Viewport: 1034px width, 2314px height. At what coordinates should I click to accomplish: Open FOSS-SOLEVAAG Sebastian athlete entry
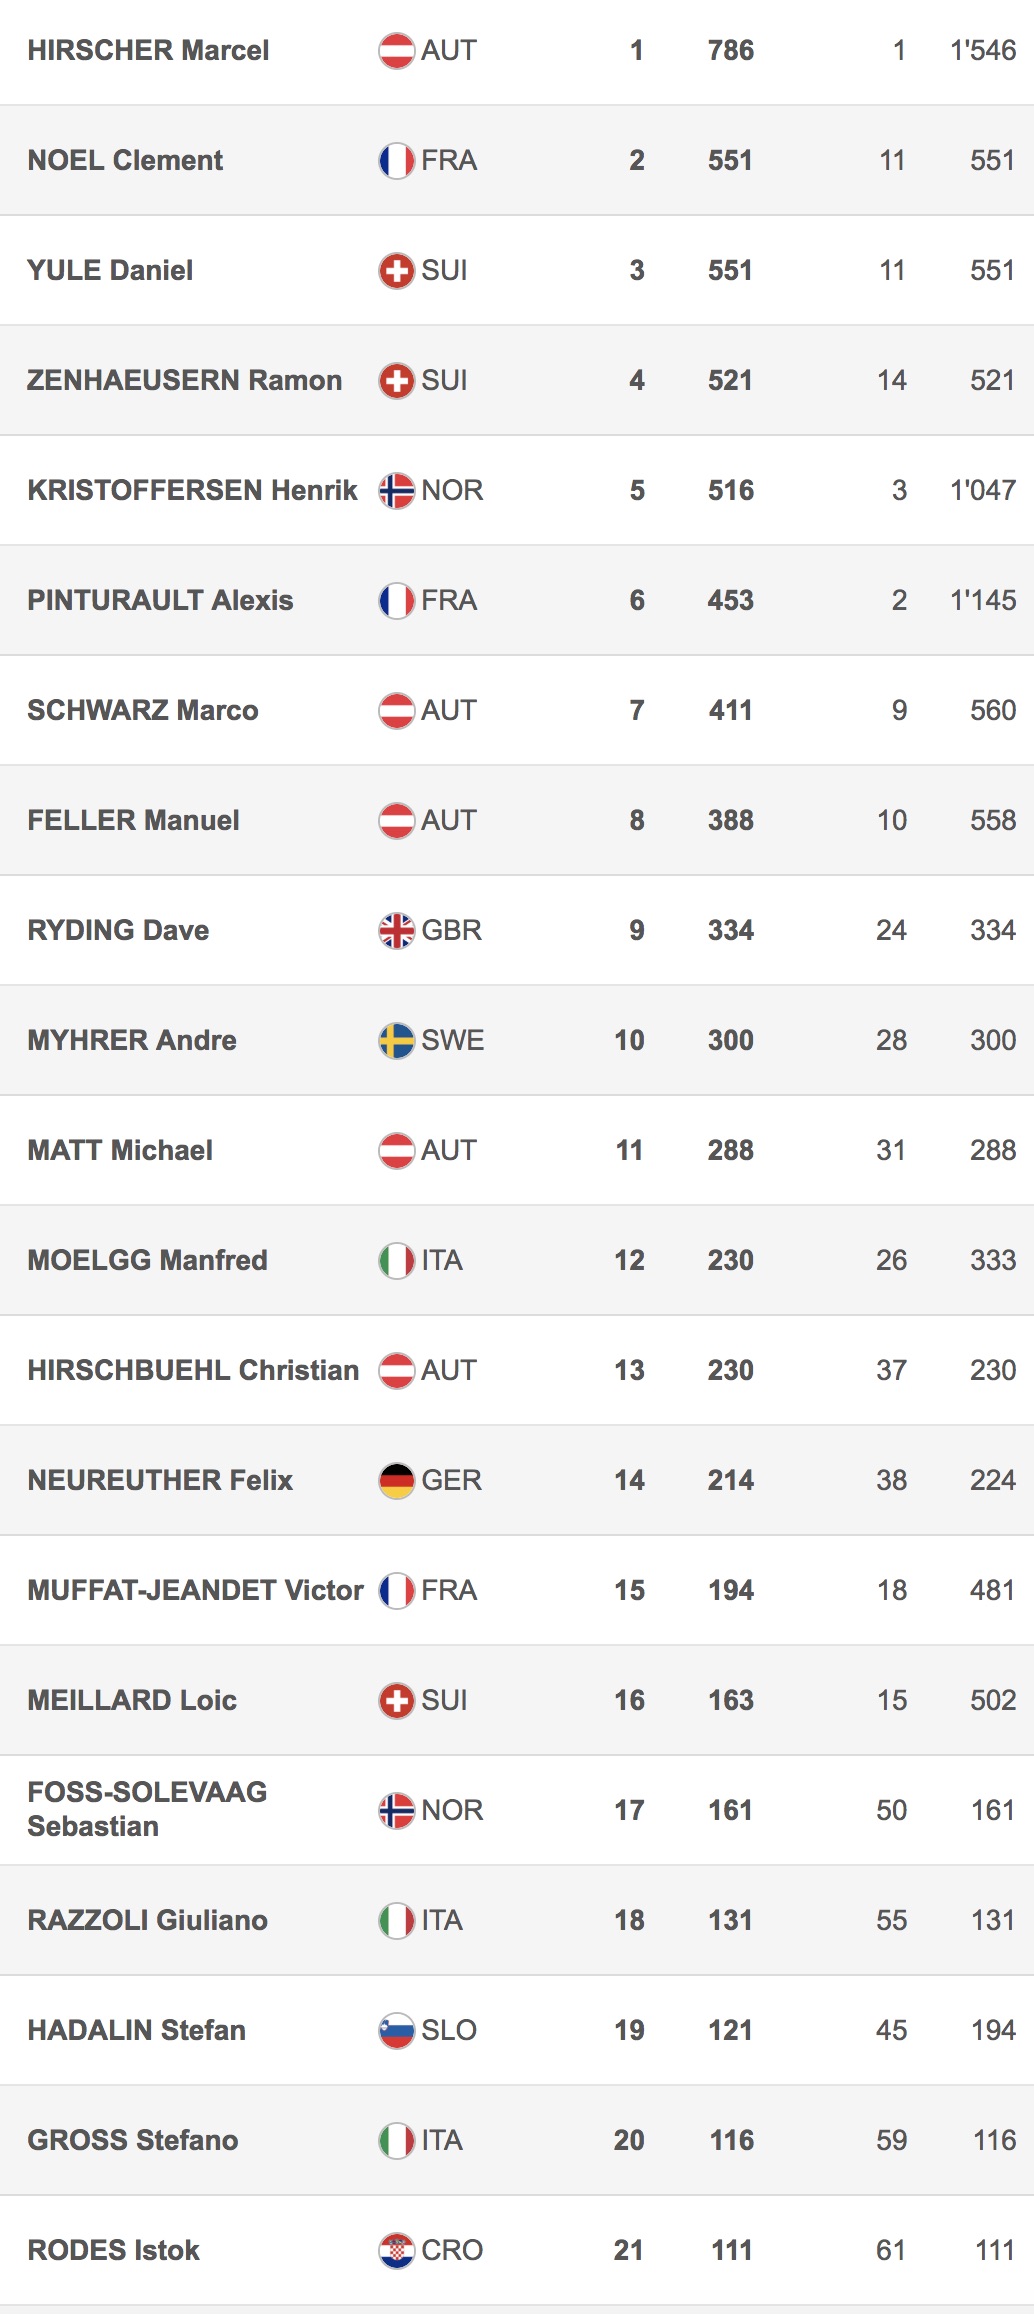(147, 1809)
